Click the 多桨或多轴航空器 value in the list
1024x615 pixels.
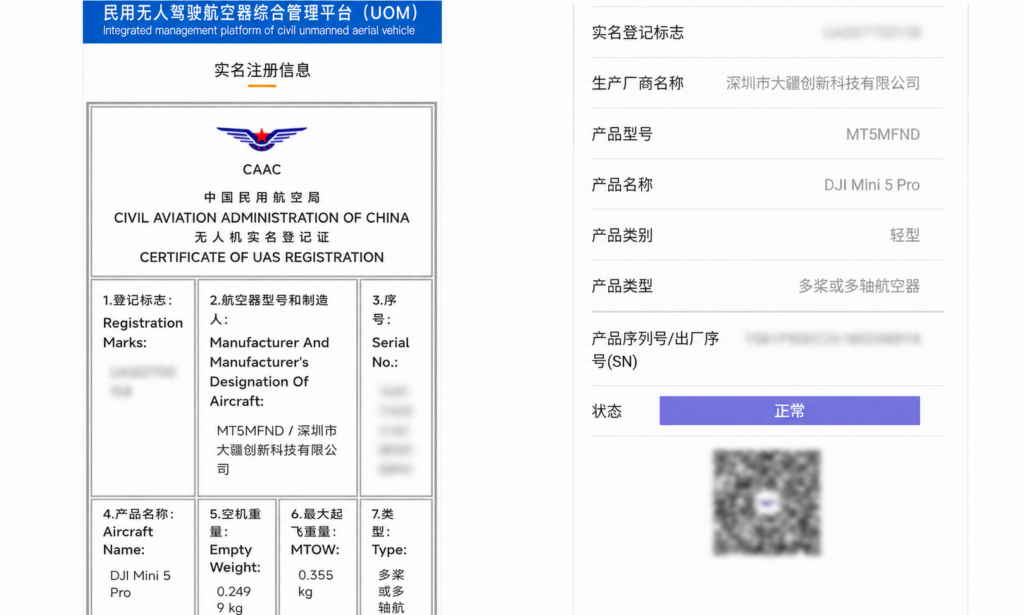tap(859, 286)
